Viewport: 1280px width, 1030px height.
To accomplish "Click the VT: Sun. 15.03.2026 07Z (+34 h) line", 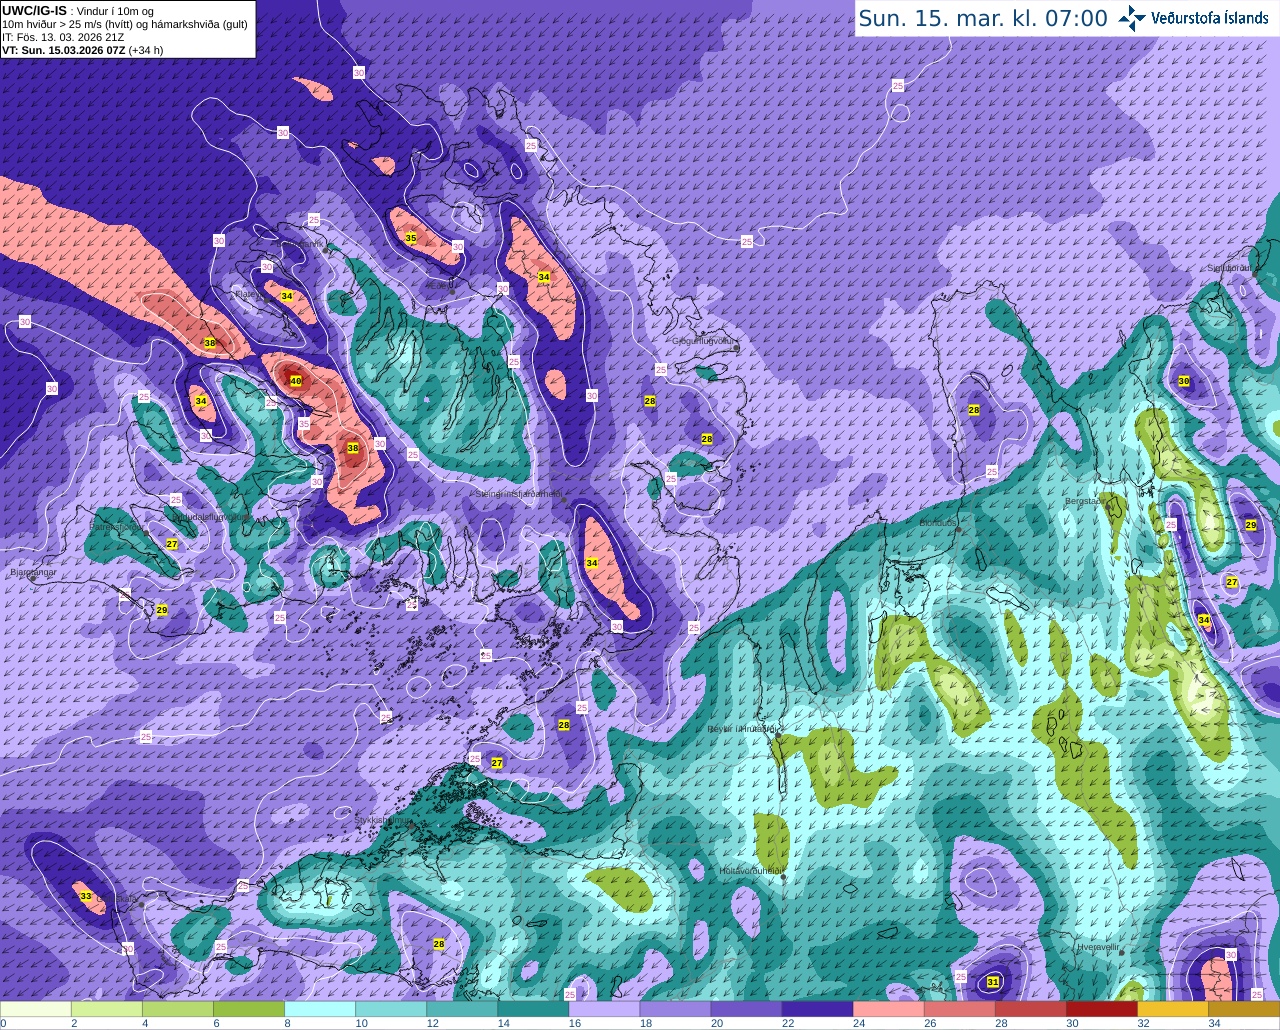I will (x=82, y=50).
